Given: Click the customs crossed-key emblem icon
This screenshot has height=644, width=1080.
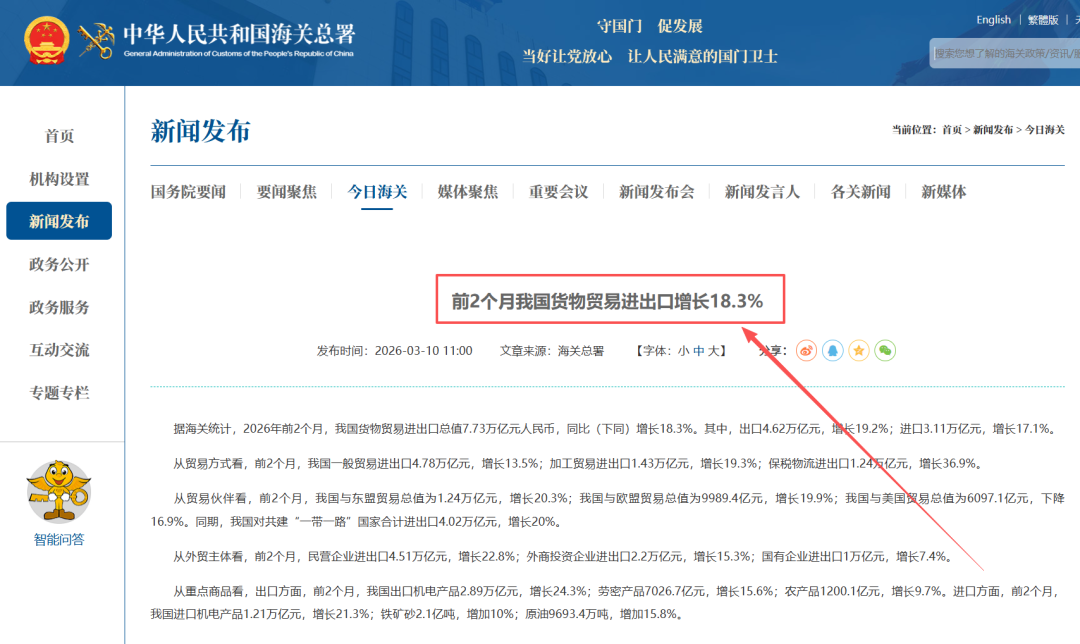Looking at the screenshot, I should click(x=97, y=40).
